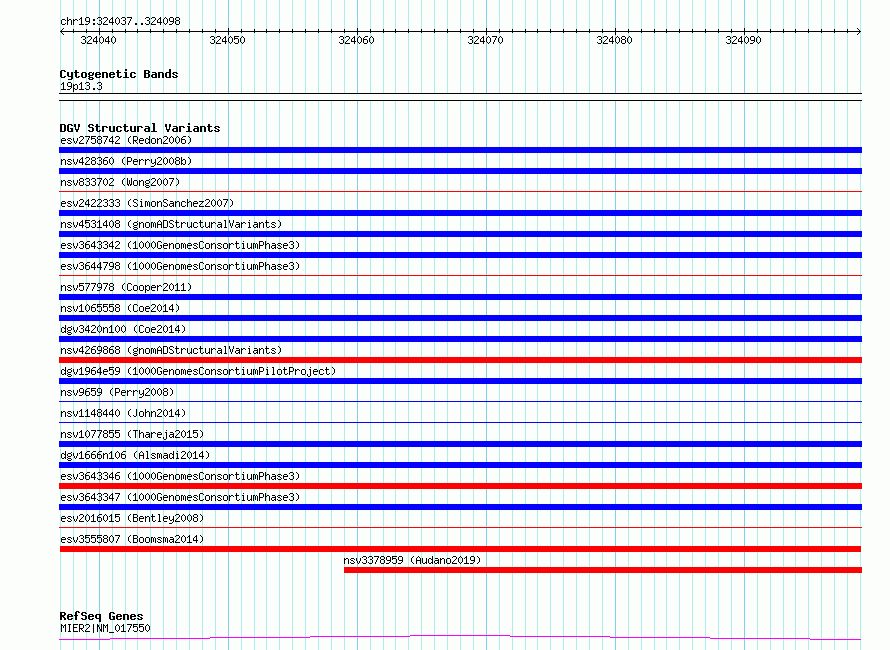Image resolution: width=890 pixels, height=650 pixels.
Task: Click ruler position 324070
Action: pos(485,40)
